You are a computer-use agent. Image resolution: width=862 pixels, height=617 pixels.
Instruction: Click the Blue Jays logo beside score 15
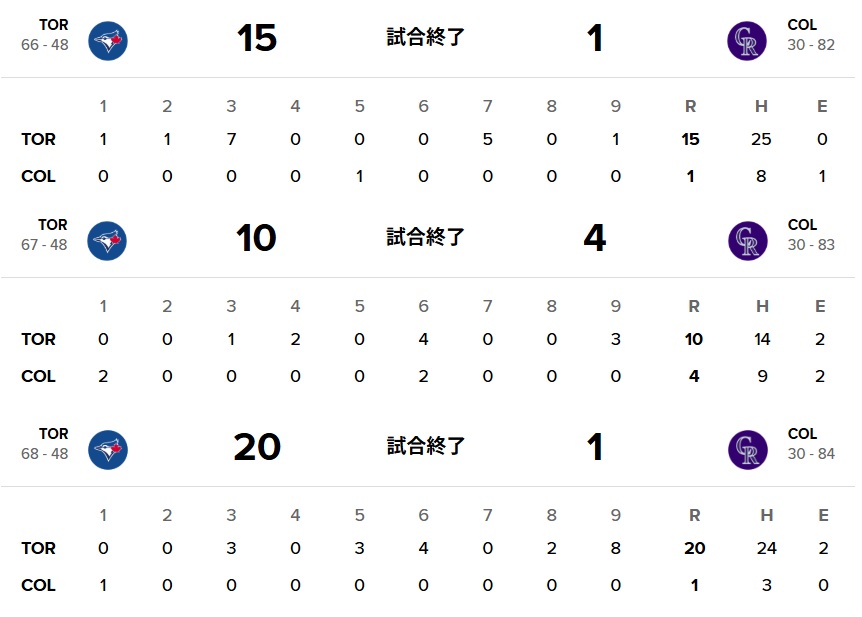click(x=108, y=40)
